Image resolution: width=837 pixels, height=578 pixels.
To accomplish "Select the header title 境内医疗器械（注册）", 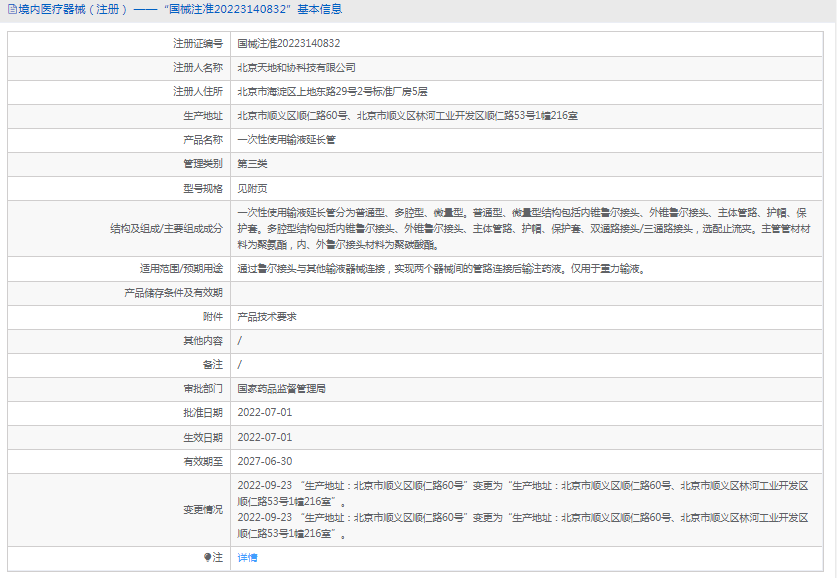I will pyautogui.click(x=74, y=10).
